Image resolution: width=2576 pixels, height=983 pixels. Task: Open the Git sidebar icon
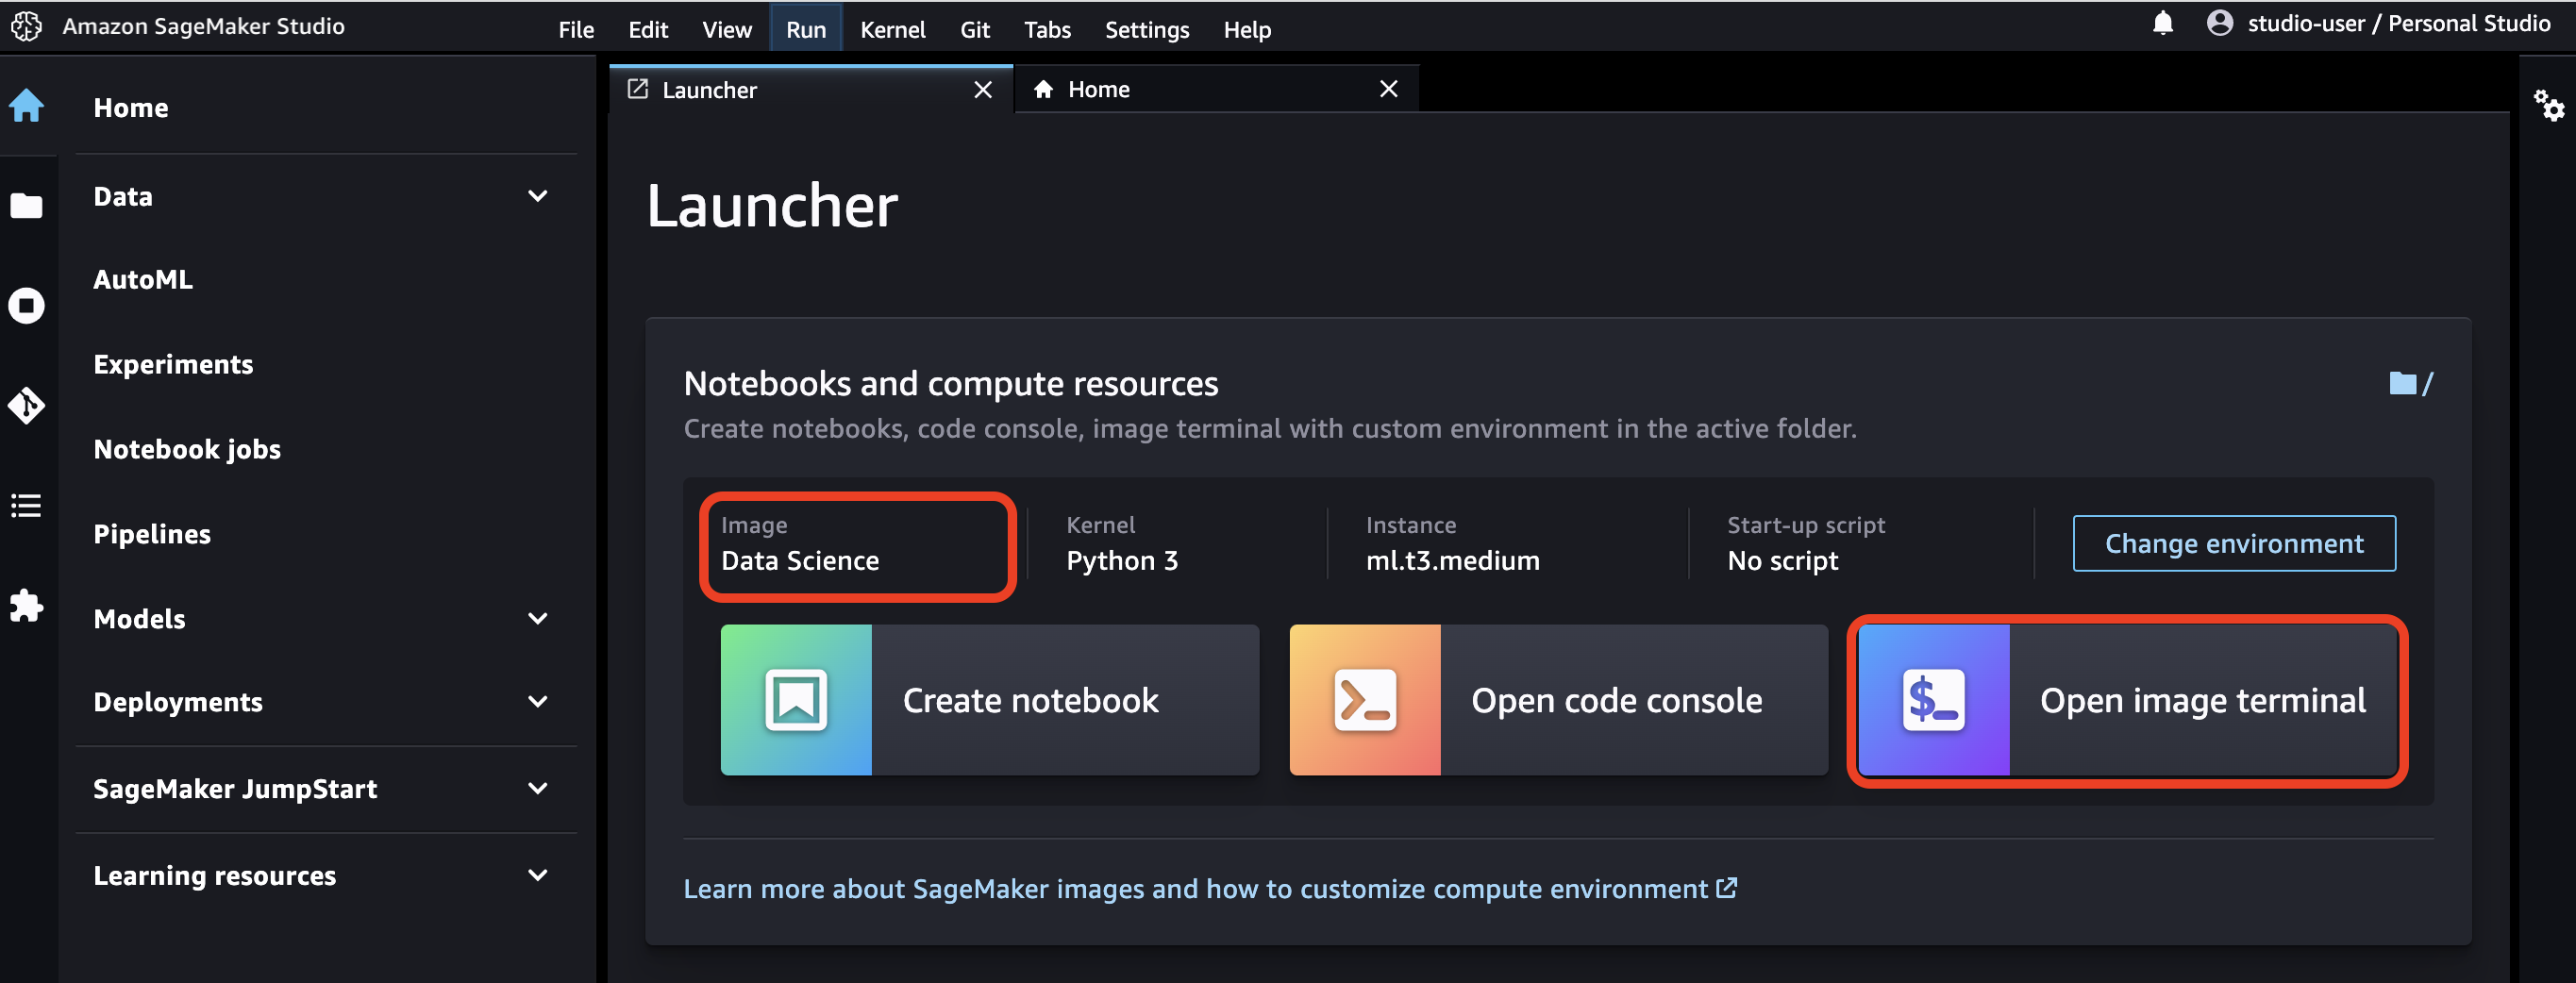point(27,405)
